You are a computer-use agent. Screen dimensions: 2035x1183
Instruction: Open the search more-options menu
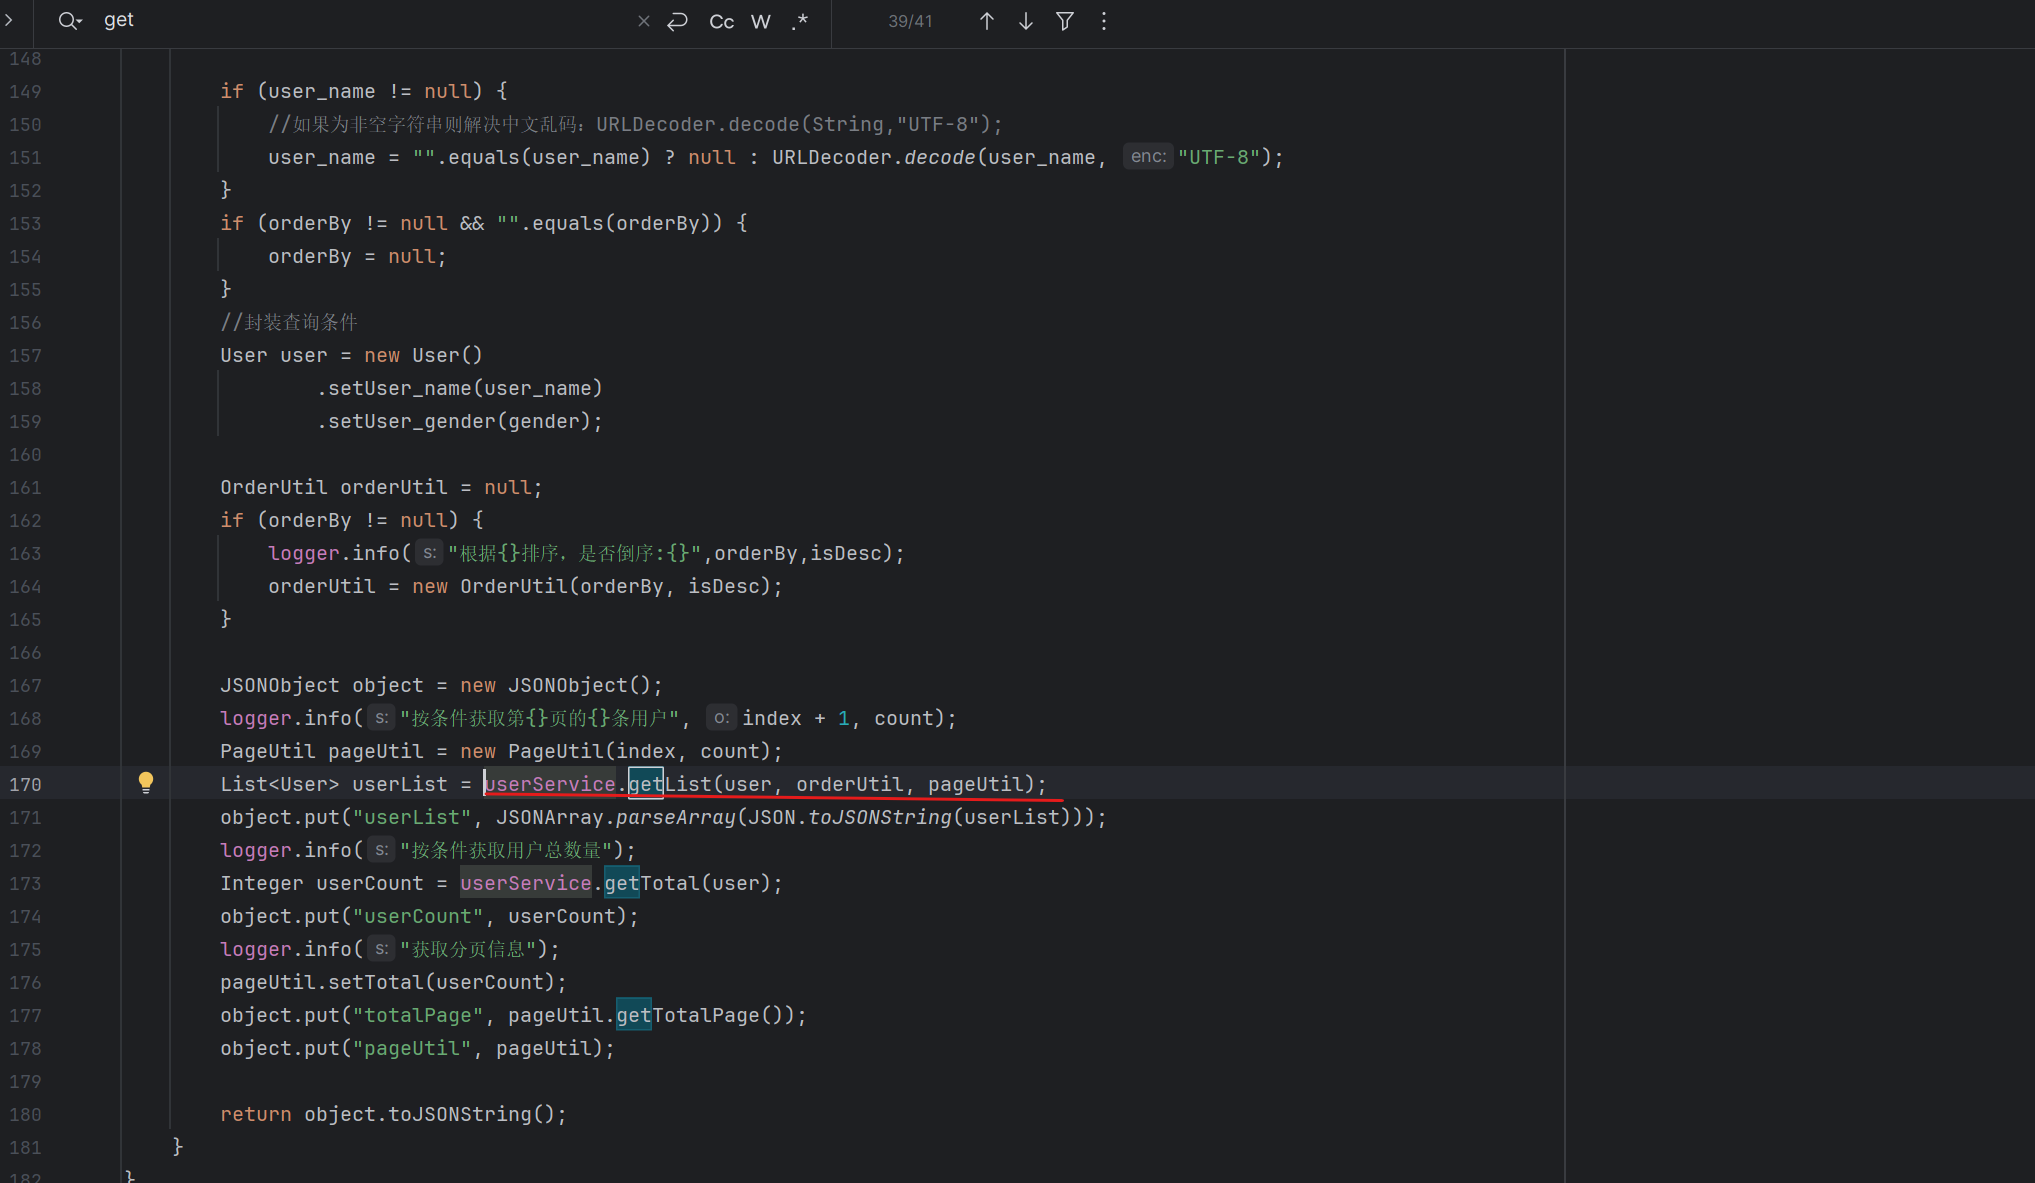[1104, 21]
